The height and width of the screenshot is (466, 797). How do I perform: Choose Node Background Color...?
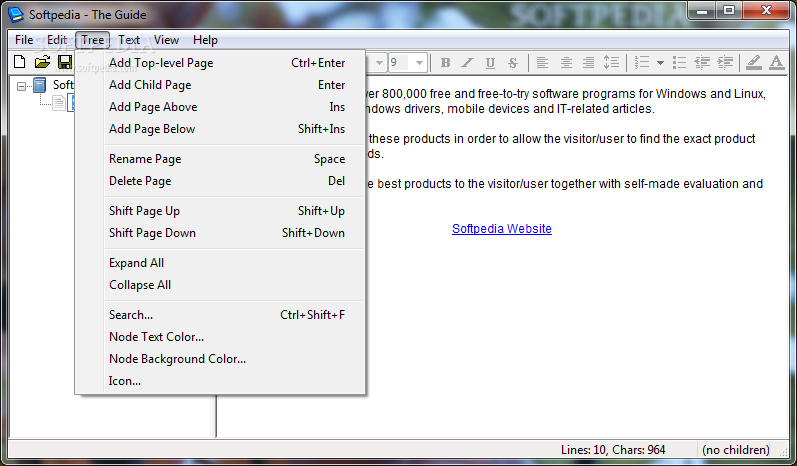[x=220, y=359]
